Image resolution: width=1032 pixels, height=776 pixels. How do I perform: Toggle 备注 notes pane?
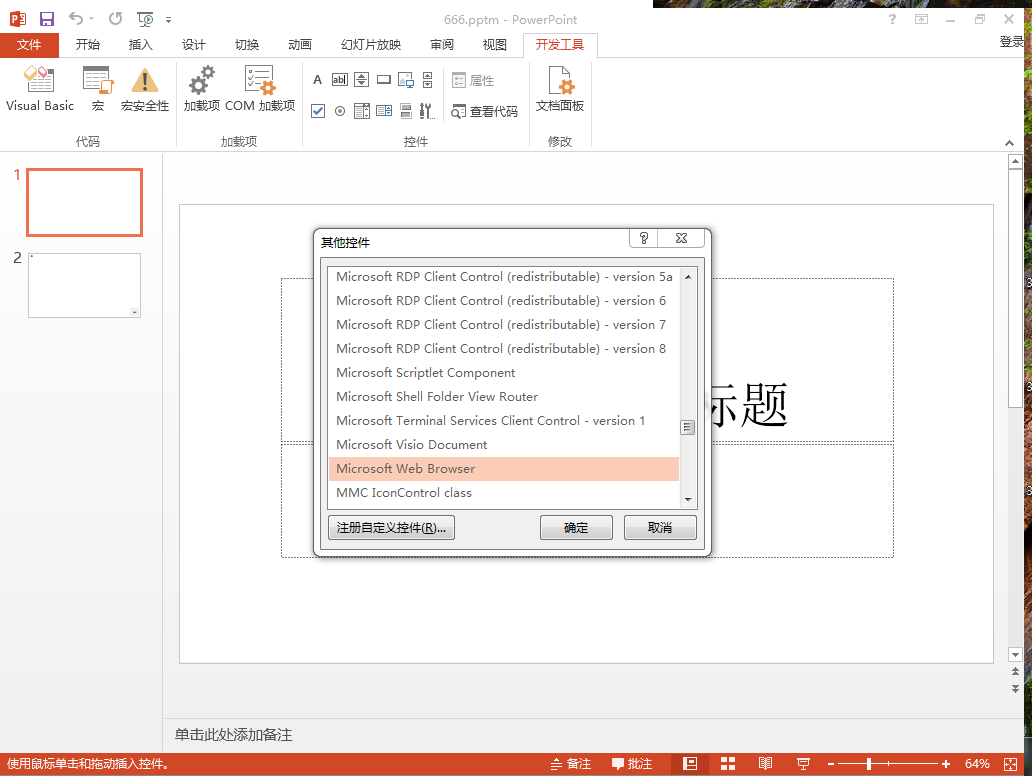pyautogui.click(x=571, y=763)
